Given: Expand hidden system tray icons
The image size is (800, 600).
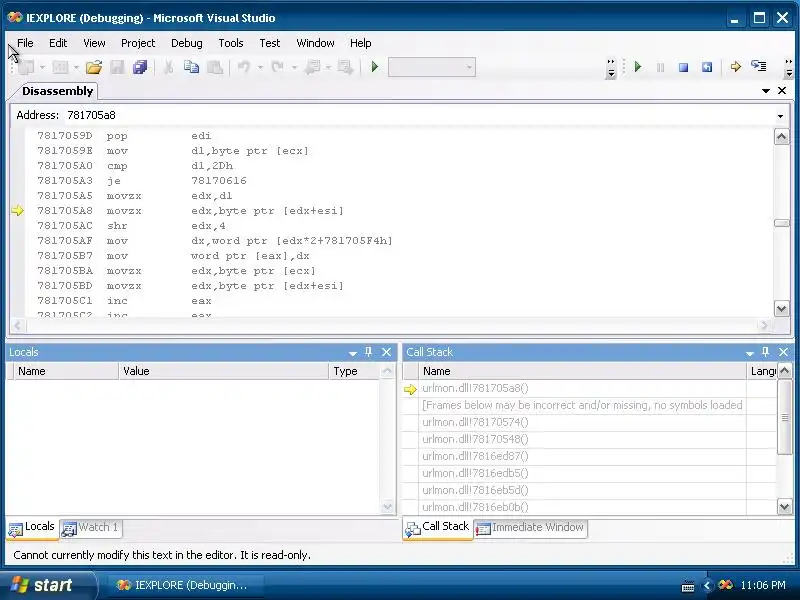Looking at the screenshot, I should point(707,585).
